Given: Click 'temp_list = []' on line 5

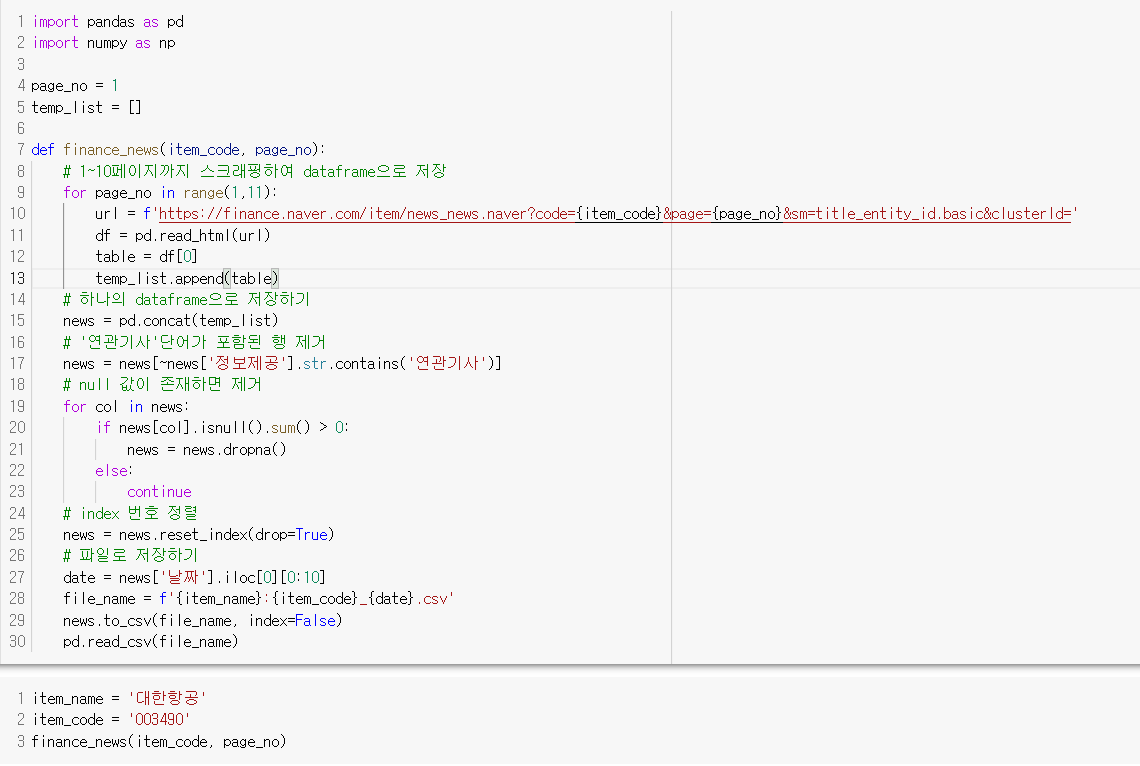Looking at the screenshot, I should [87, 108].
